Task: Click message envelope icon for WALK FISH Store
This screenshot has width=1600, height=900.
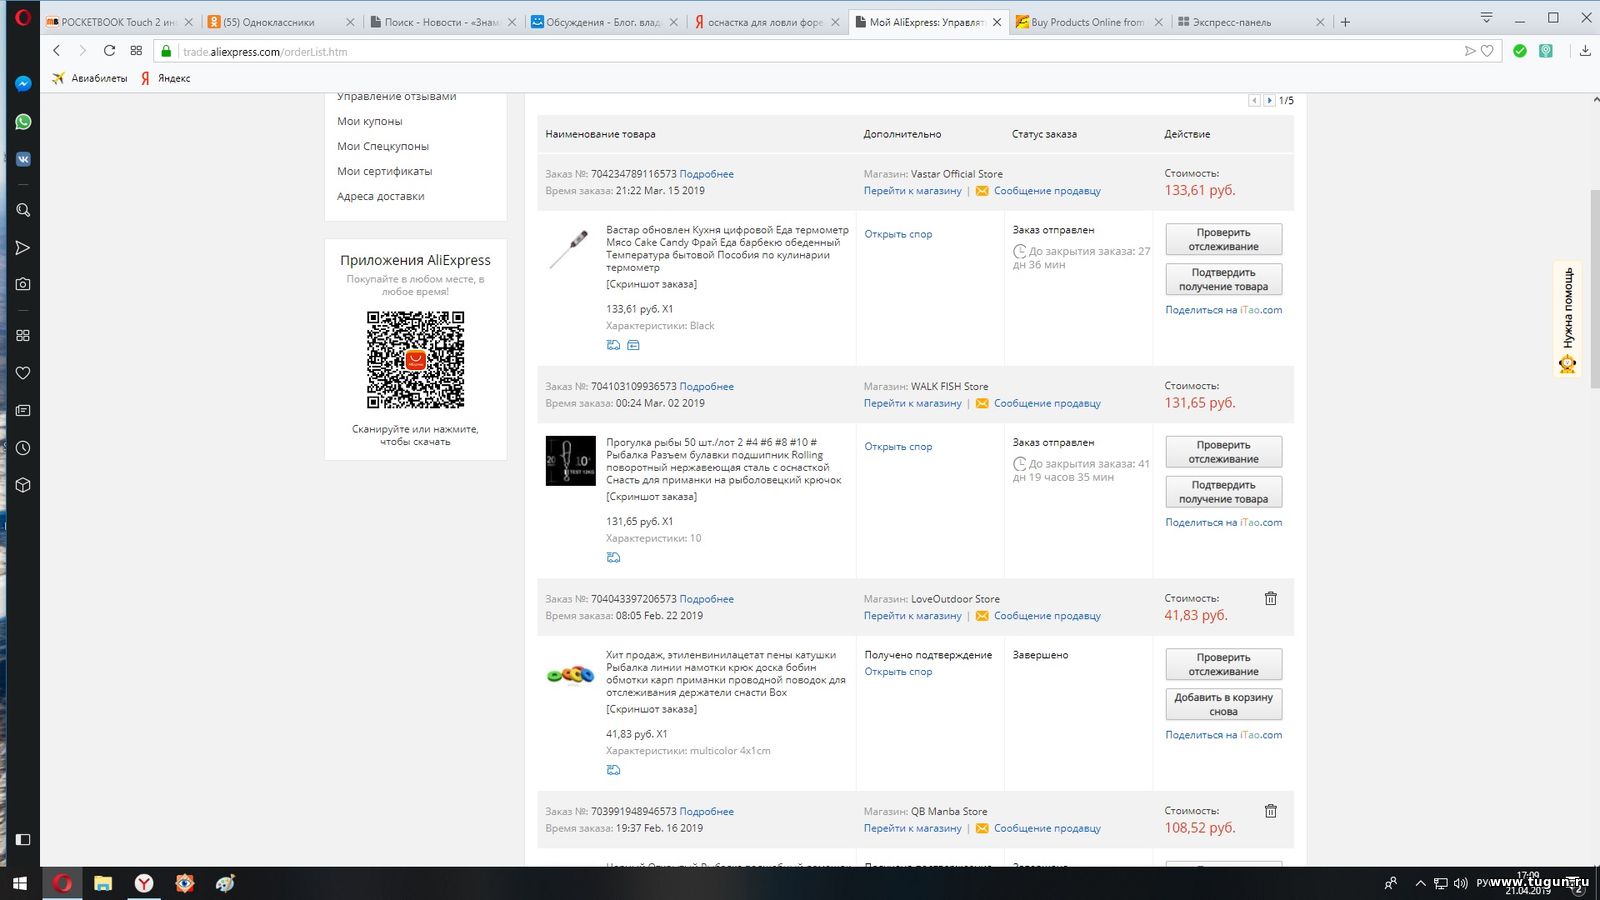Action: click(982, 404)
